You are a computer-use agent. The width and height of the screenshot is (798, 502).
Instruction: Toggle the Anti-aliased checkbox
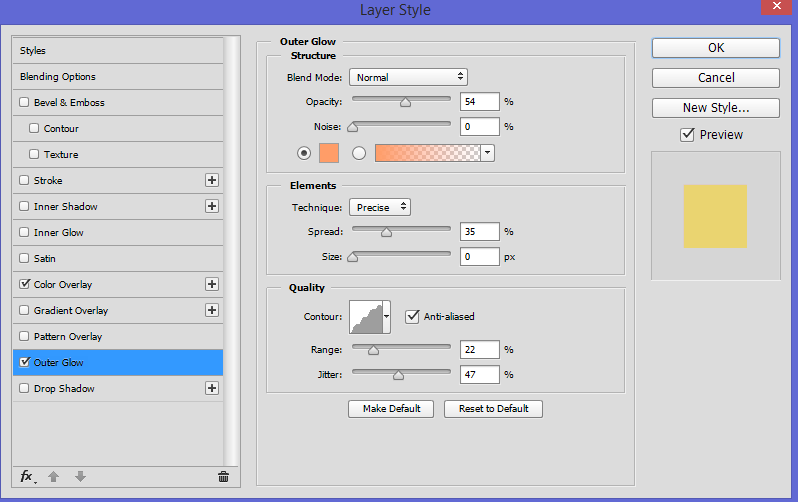(412, 316)
